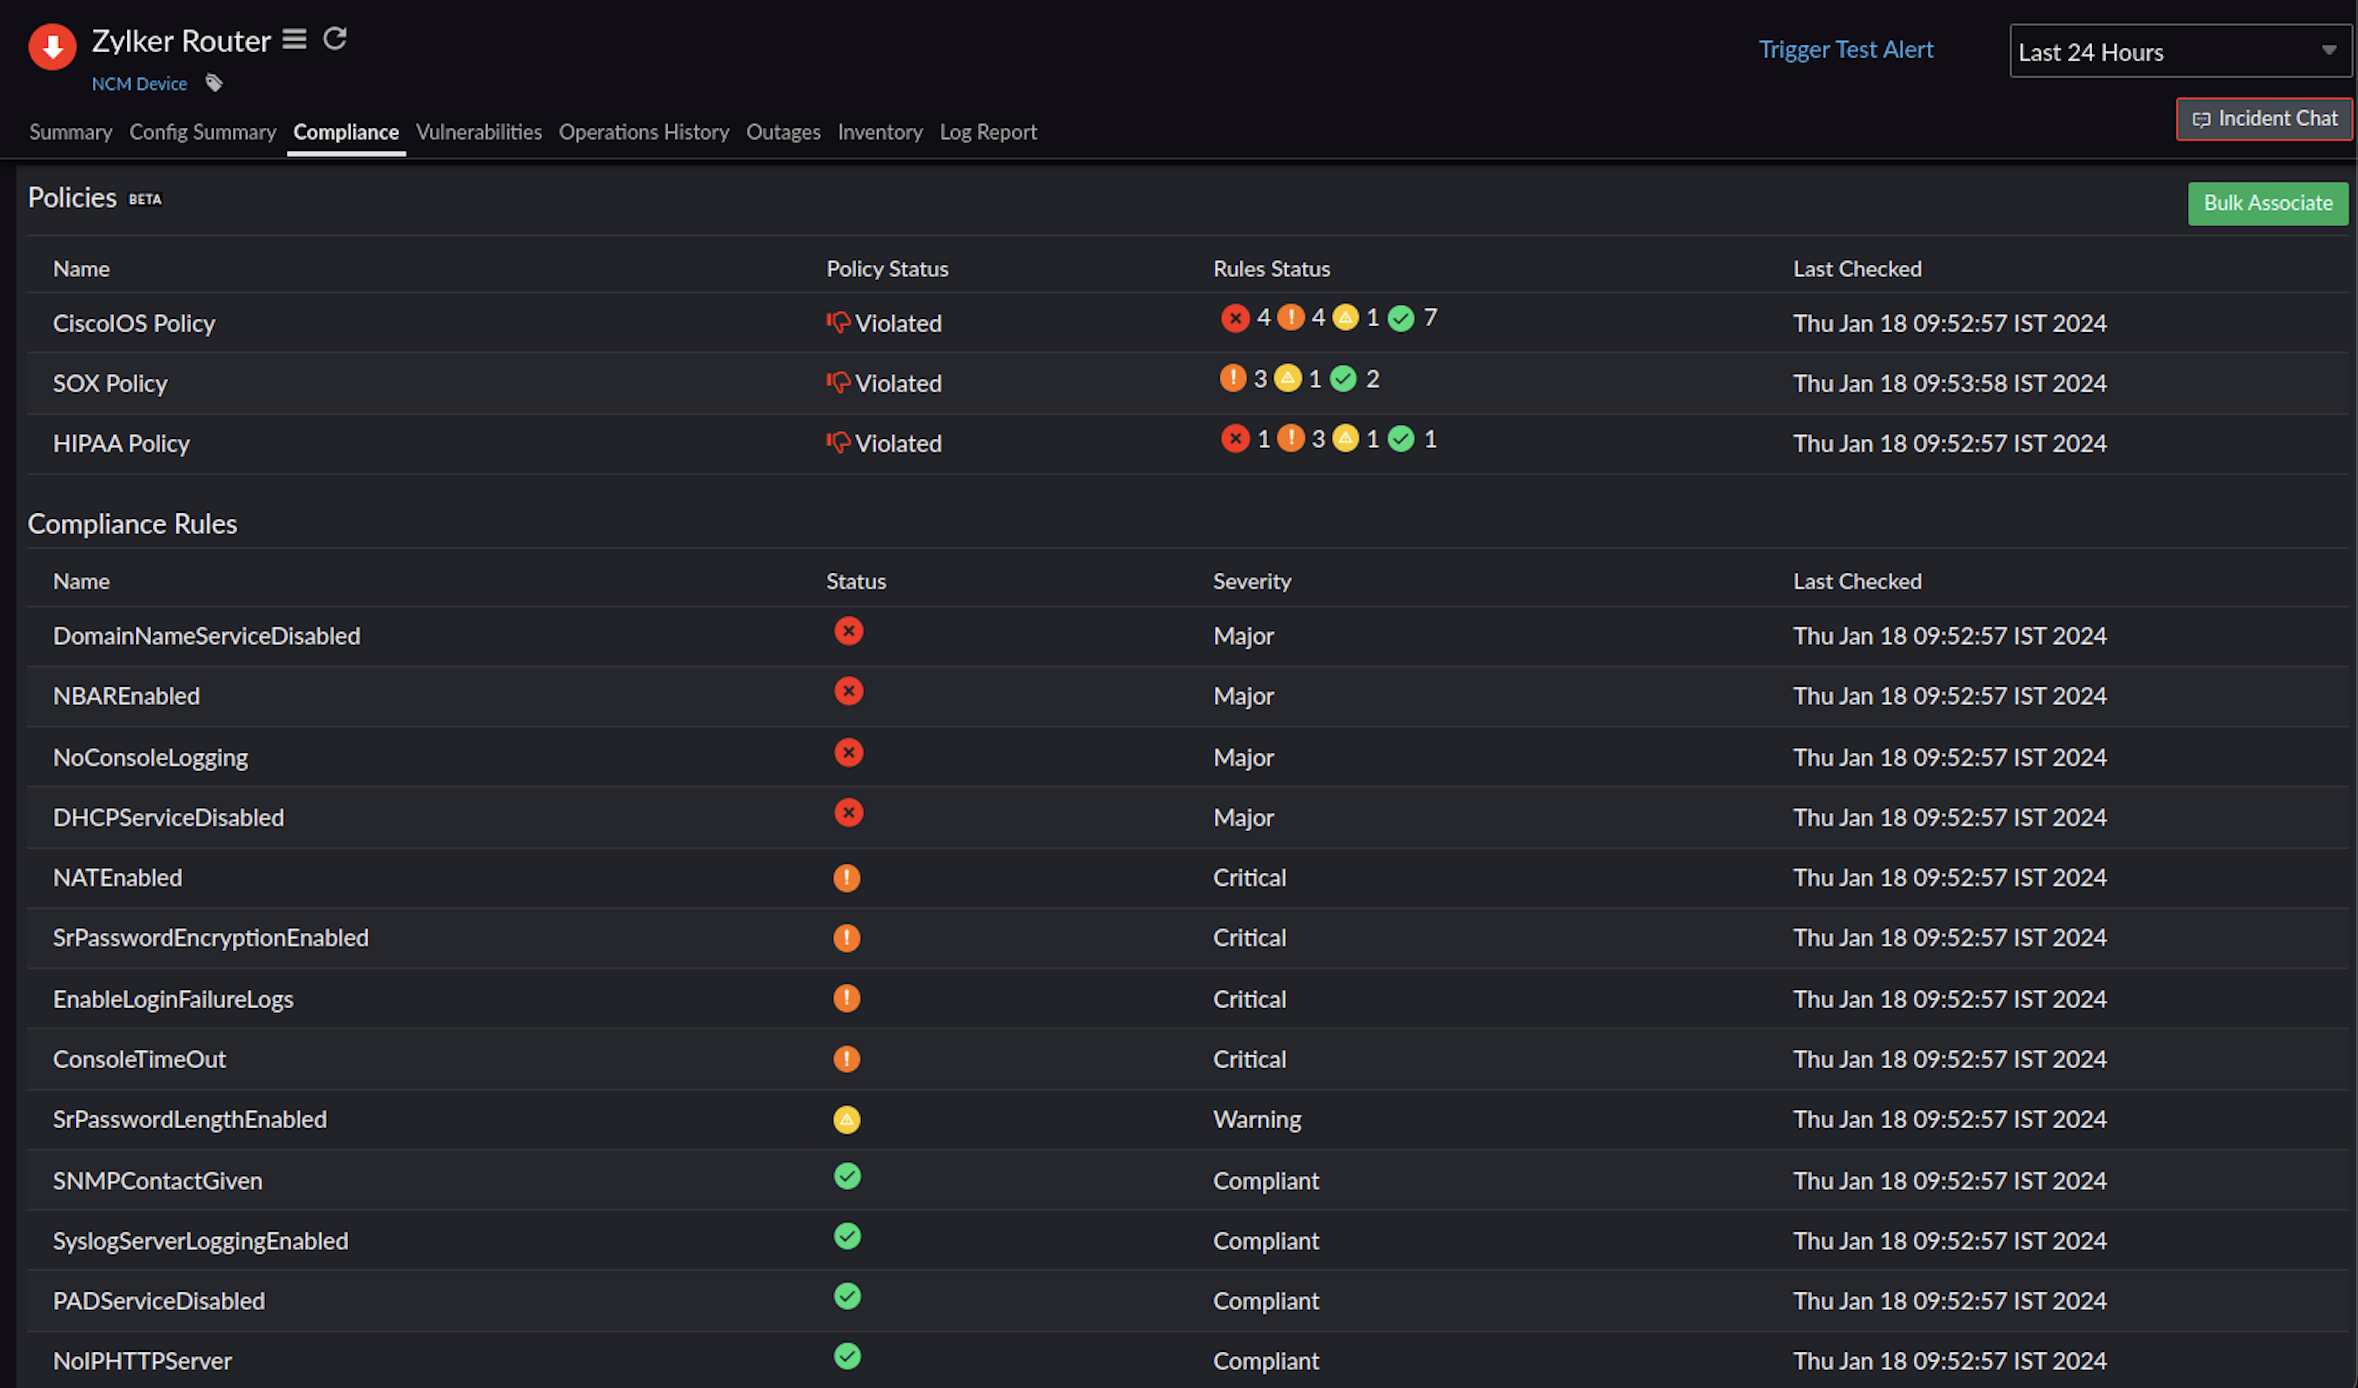Click the red violation count icon for CiscoIOS Policy
The height and width of the screenshot is (1388, 2358).
coord(1235,318)
